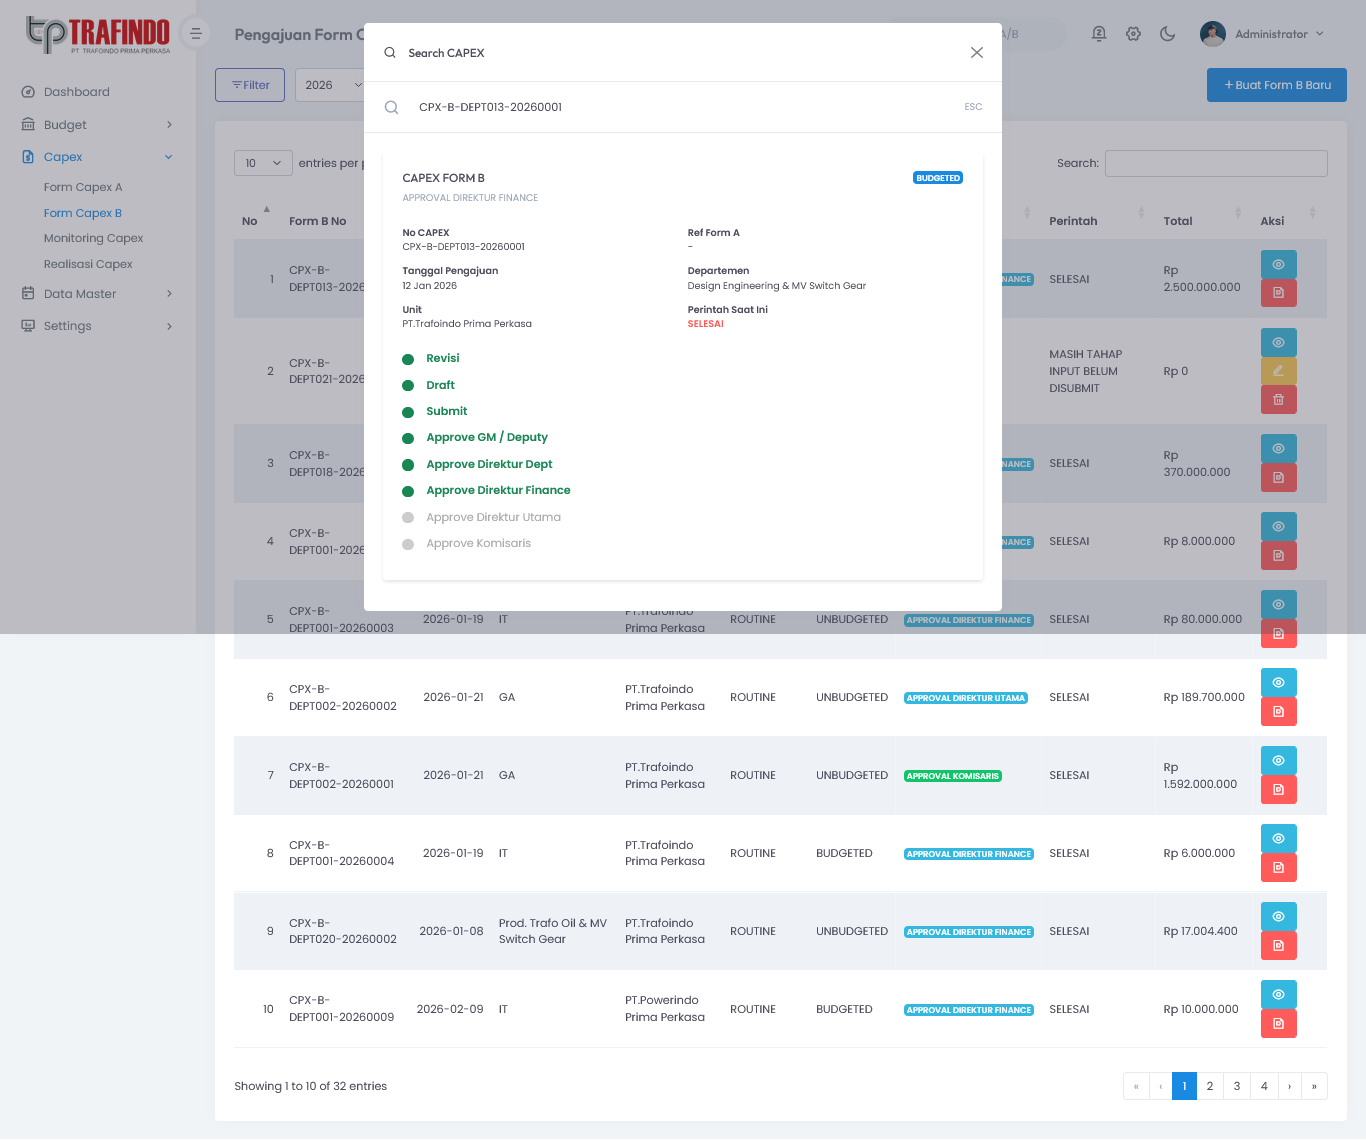Click red document button in row 9
Screen dimensions: 1366x1140
(x=1278, y=945)
